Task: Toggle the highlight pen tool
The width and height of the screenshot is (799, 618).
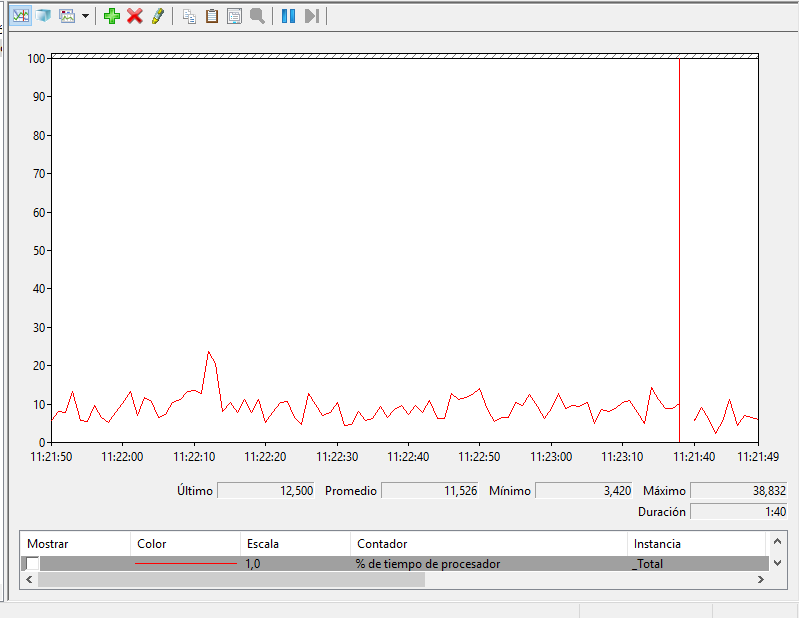Action: coord(158,16)
